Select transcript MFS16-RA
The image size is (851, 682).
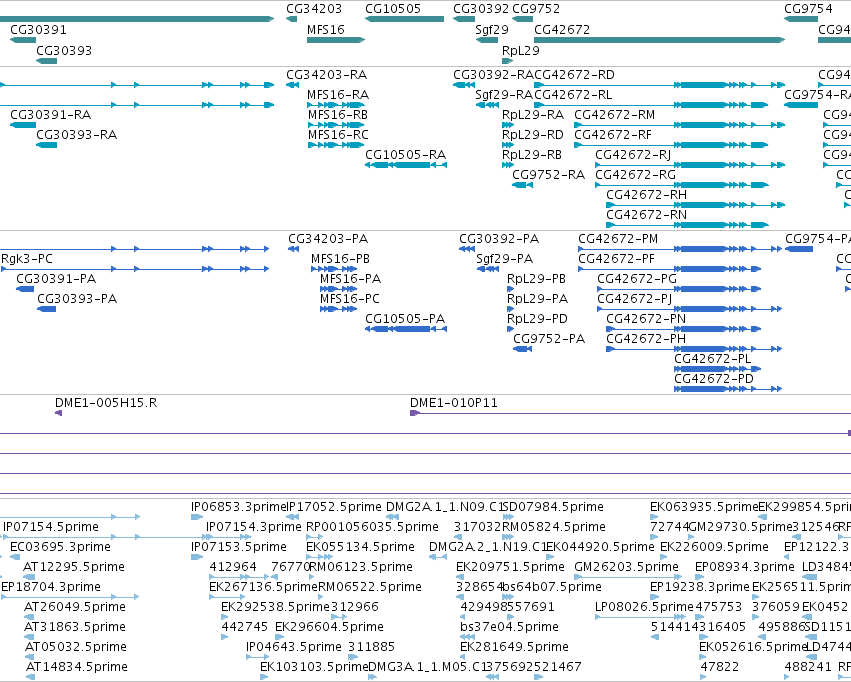[x=338, y=94]
